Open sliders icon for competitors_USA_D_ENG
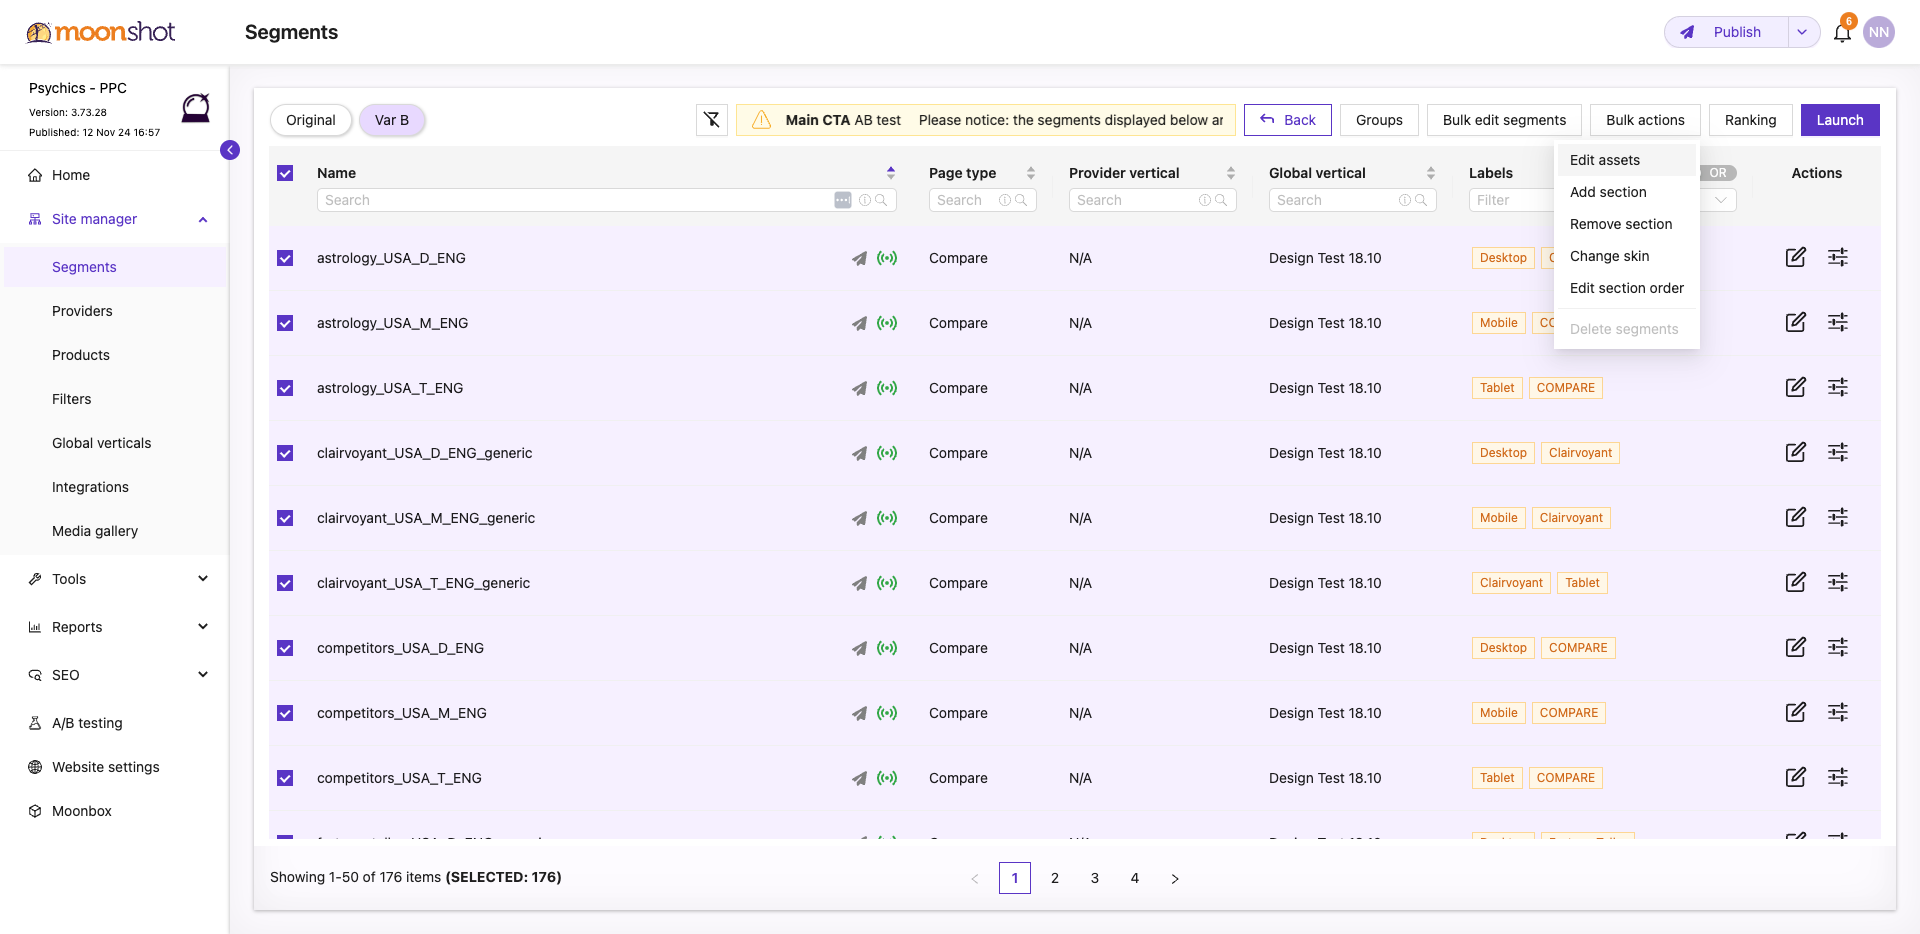This screenshot has width=1920, height=934. [x=1838, y=647]
